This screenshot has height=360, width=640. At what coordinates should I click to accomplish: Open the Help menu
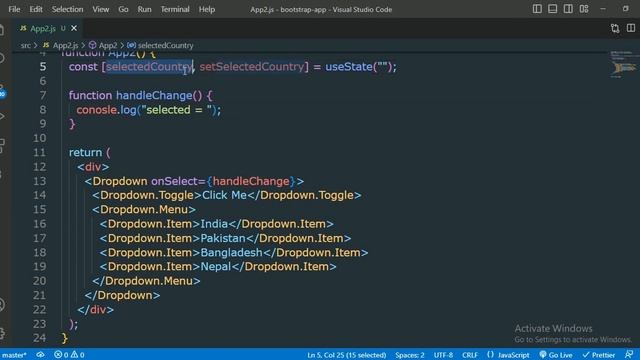207,9
